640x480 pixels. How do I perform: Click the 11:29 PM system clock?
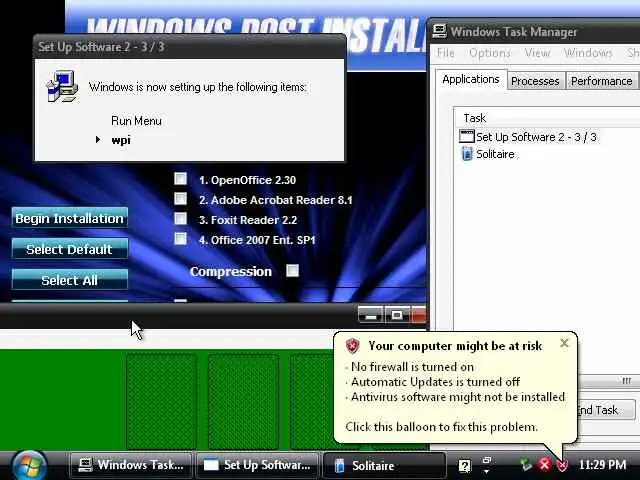602,464
